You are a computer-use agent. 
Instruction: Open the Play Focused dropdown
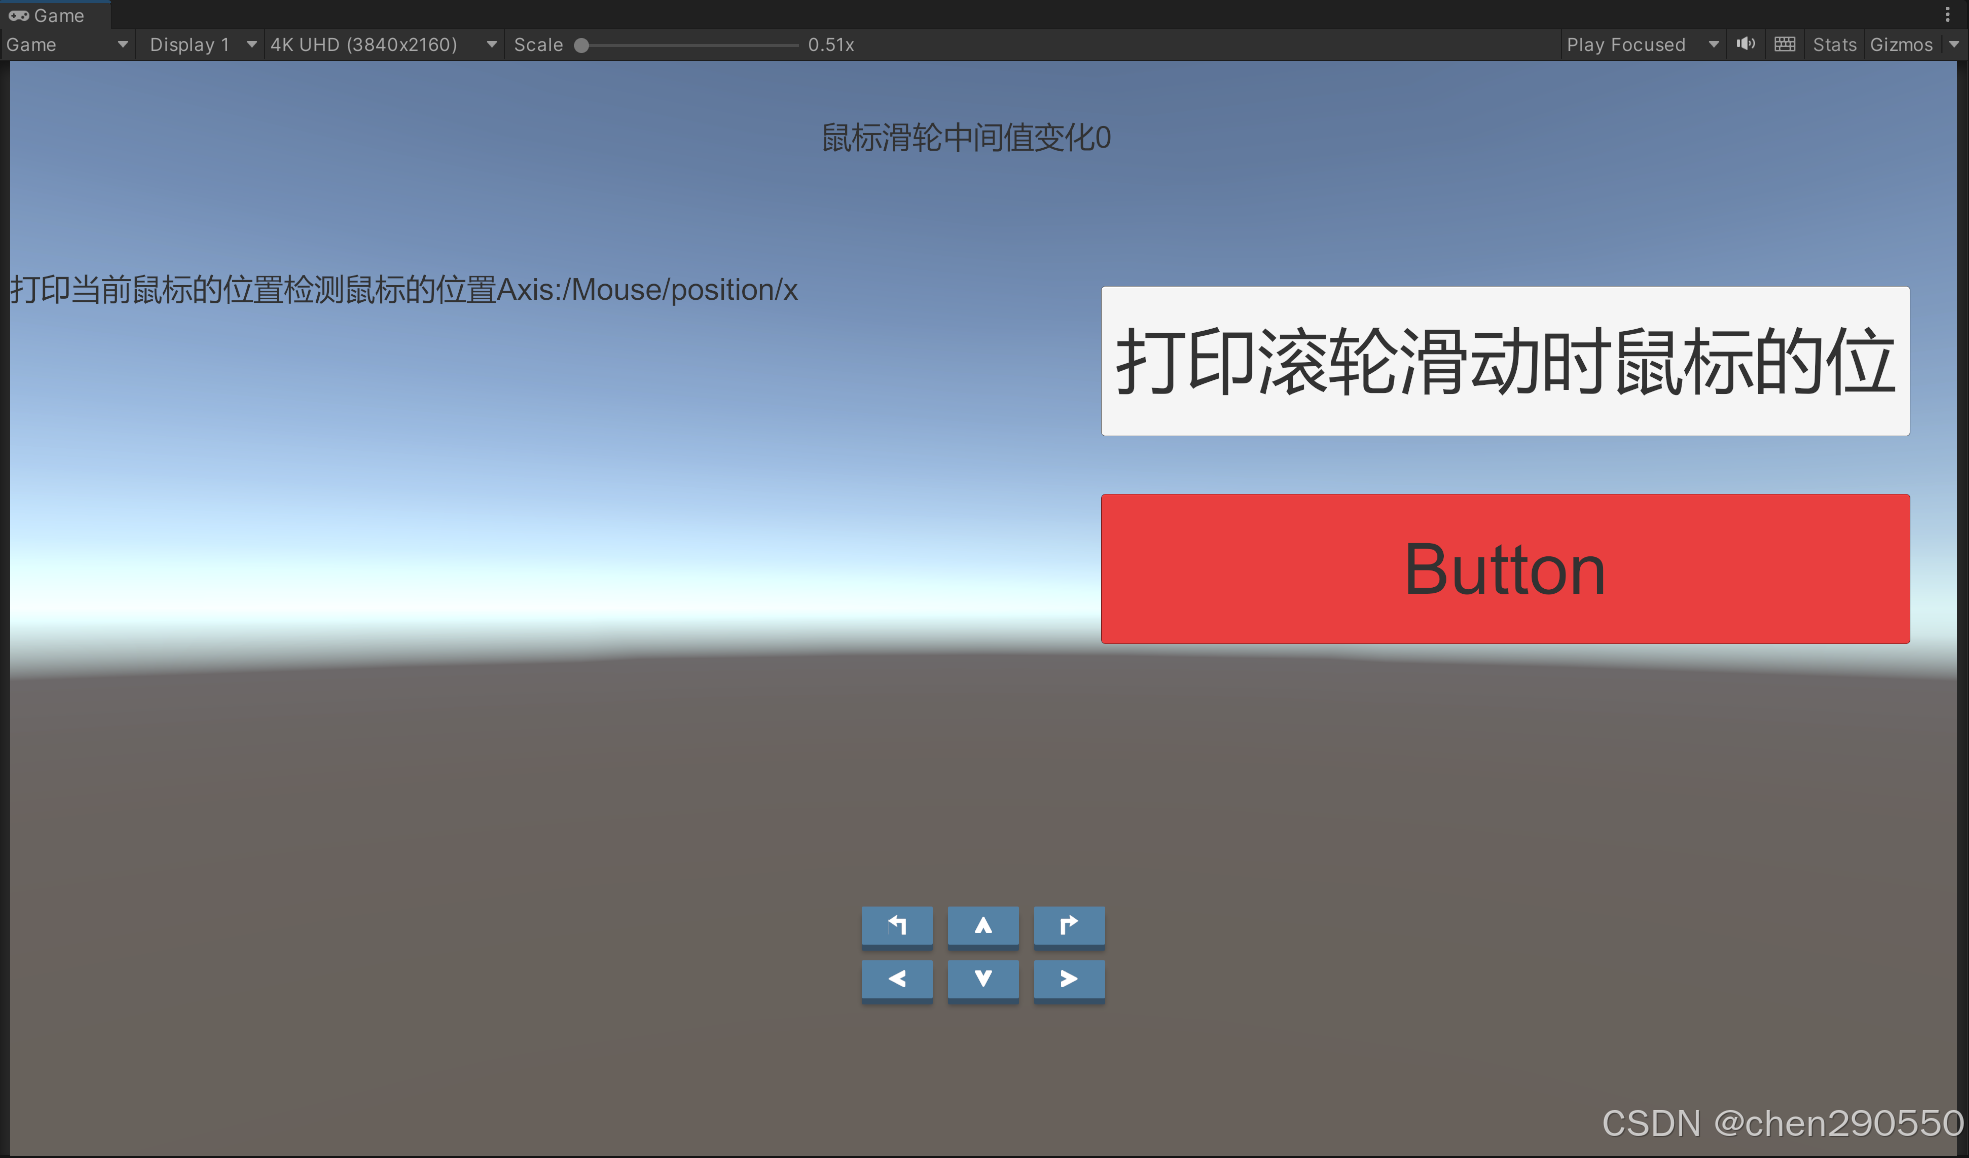1641,44
